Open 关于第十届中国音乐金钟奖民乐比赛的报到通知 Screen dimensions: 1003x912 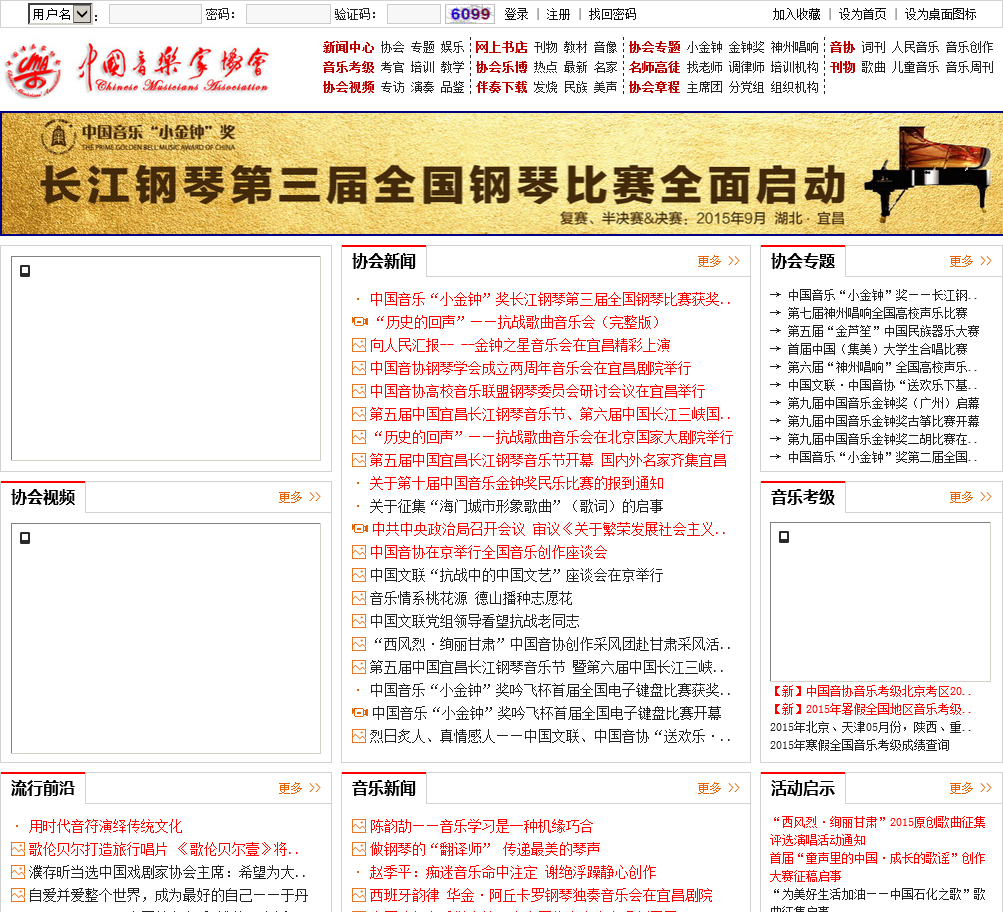tap(516, 484)
